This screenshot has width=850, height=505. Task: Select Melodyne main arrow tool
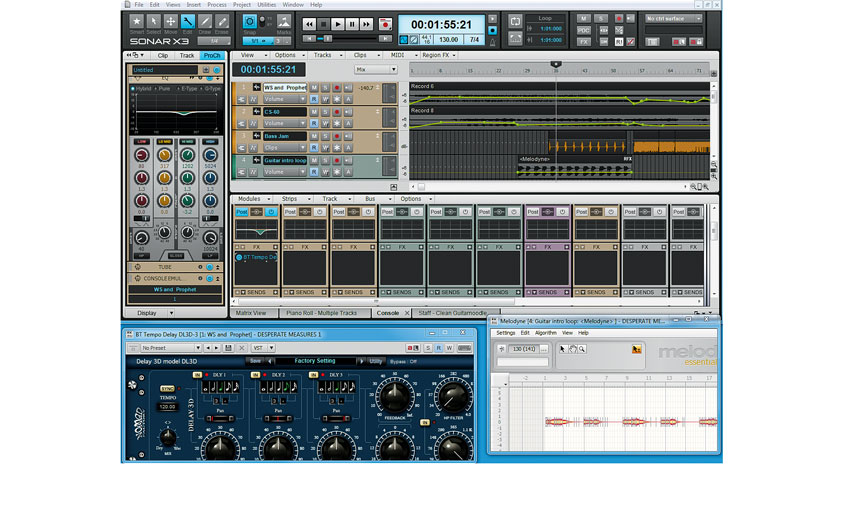pyautogui.click(x=562, y=349)
